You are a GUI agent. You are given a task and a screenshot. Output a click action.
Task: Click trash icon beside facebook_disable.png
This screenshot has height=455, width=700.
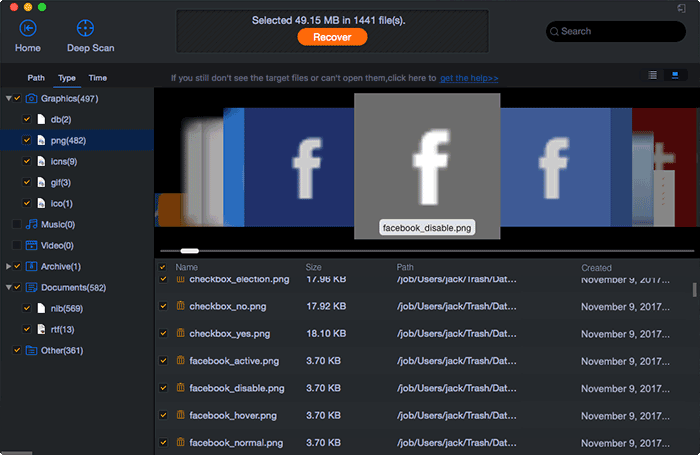point(180,388)
